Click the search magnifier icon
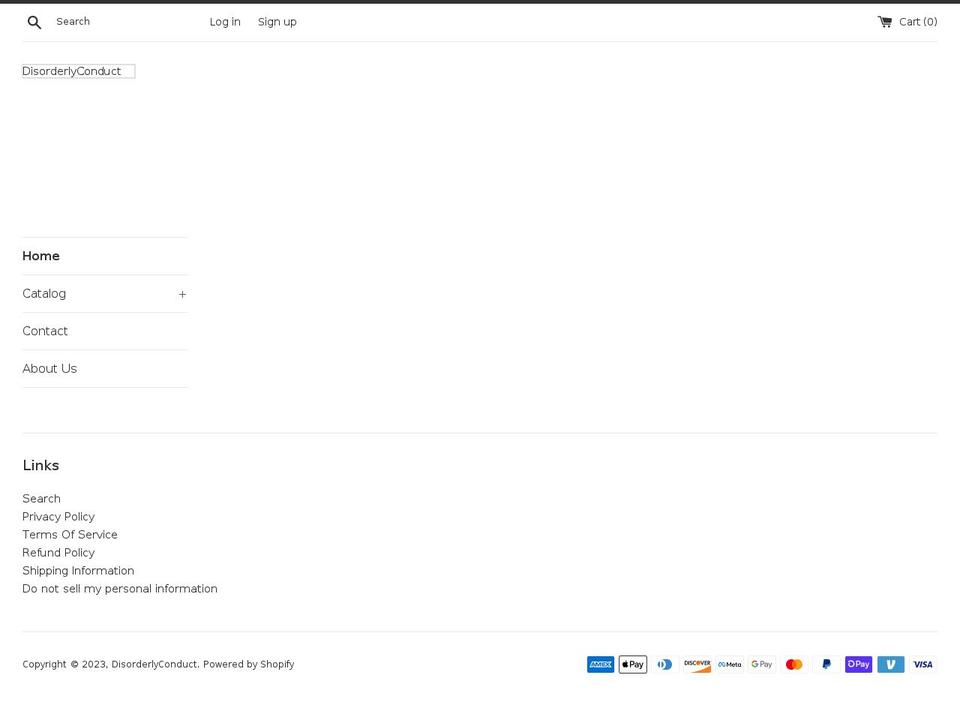 [x=34, y=23]
